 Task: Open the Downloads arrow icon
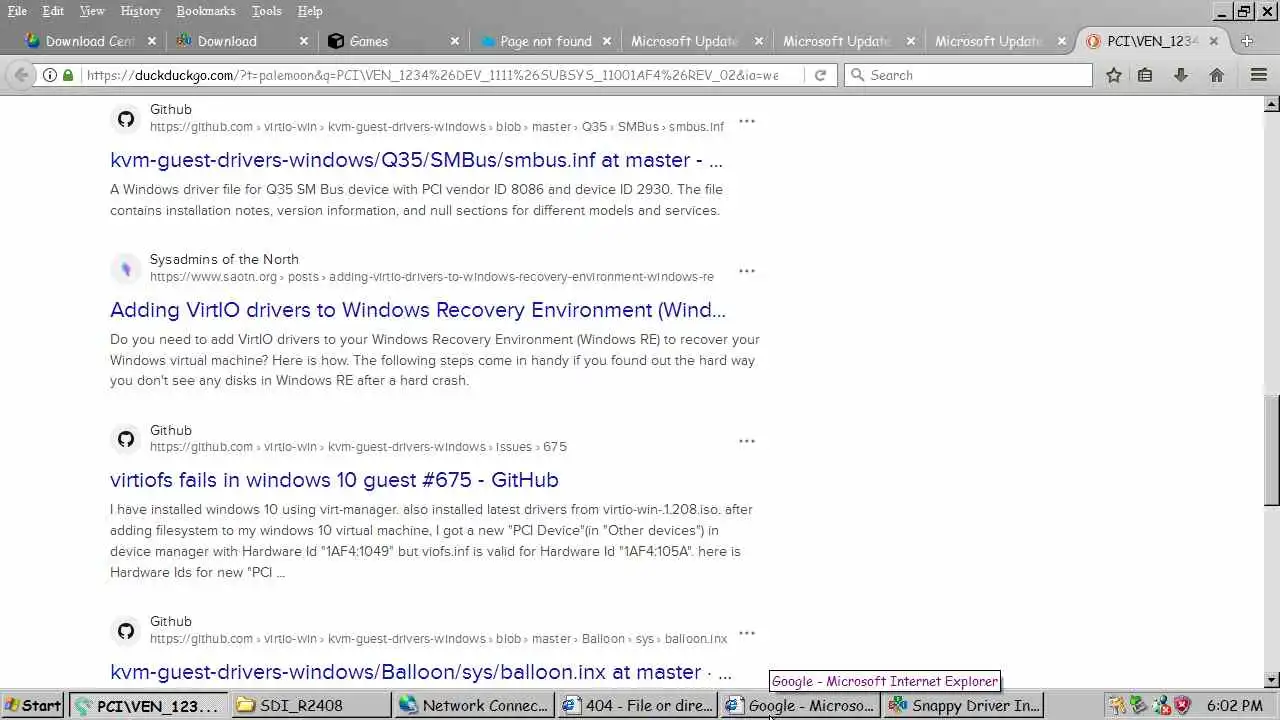[1181, 75]
